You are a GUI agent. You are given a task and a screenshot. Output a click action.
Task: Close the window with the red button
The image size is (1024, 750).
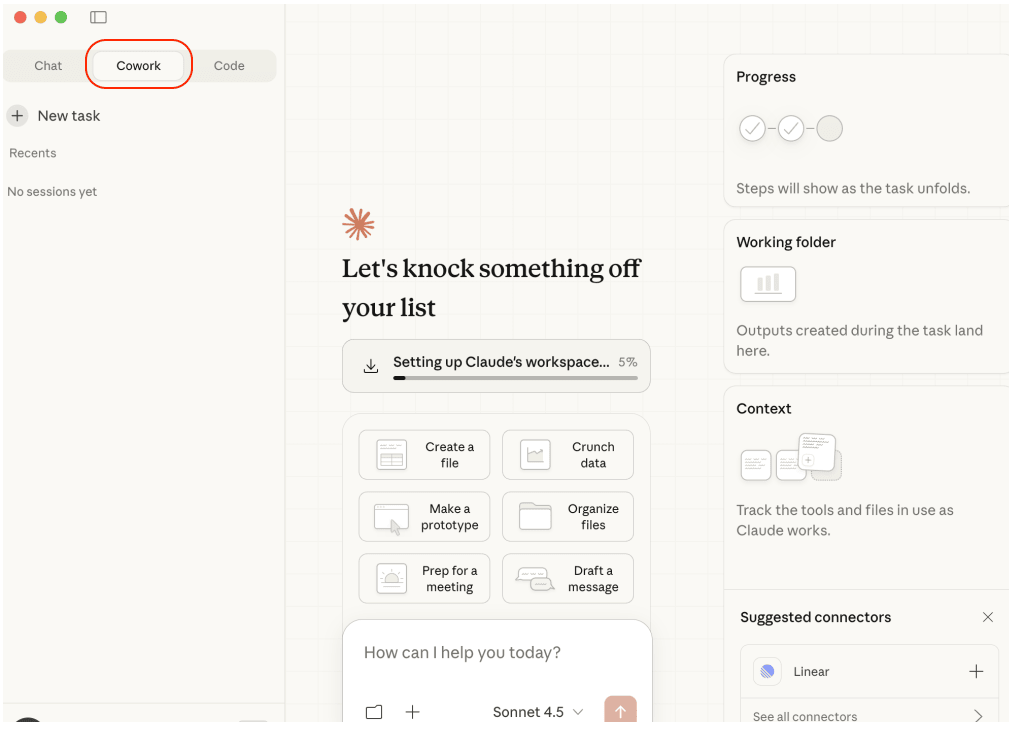click(x=20, y=17)
